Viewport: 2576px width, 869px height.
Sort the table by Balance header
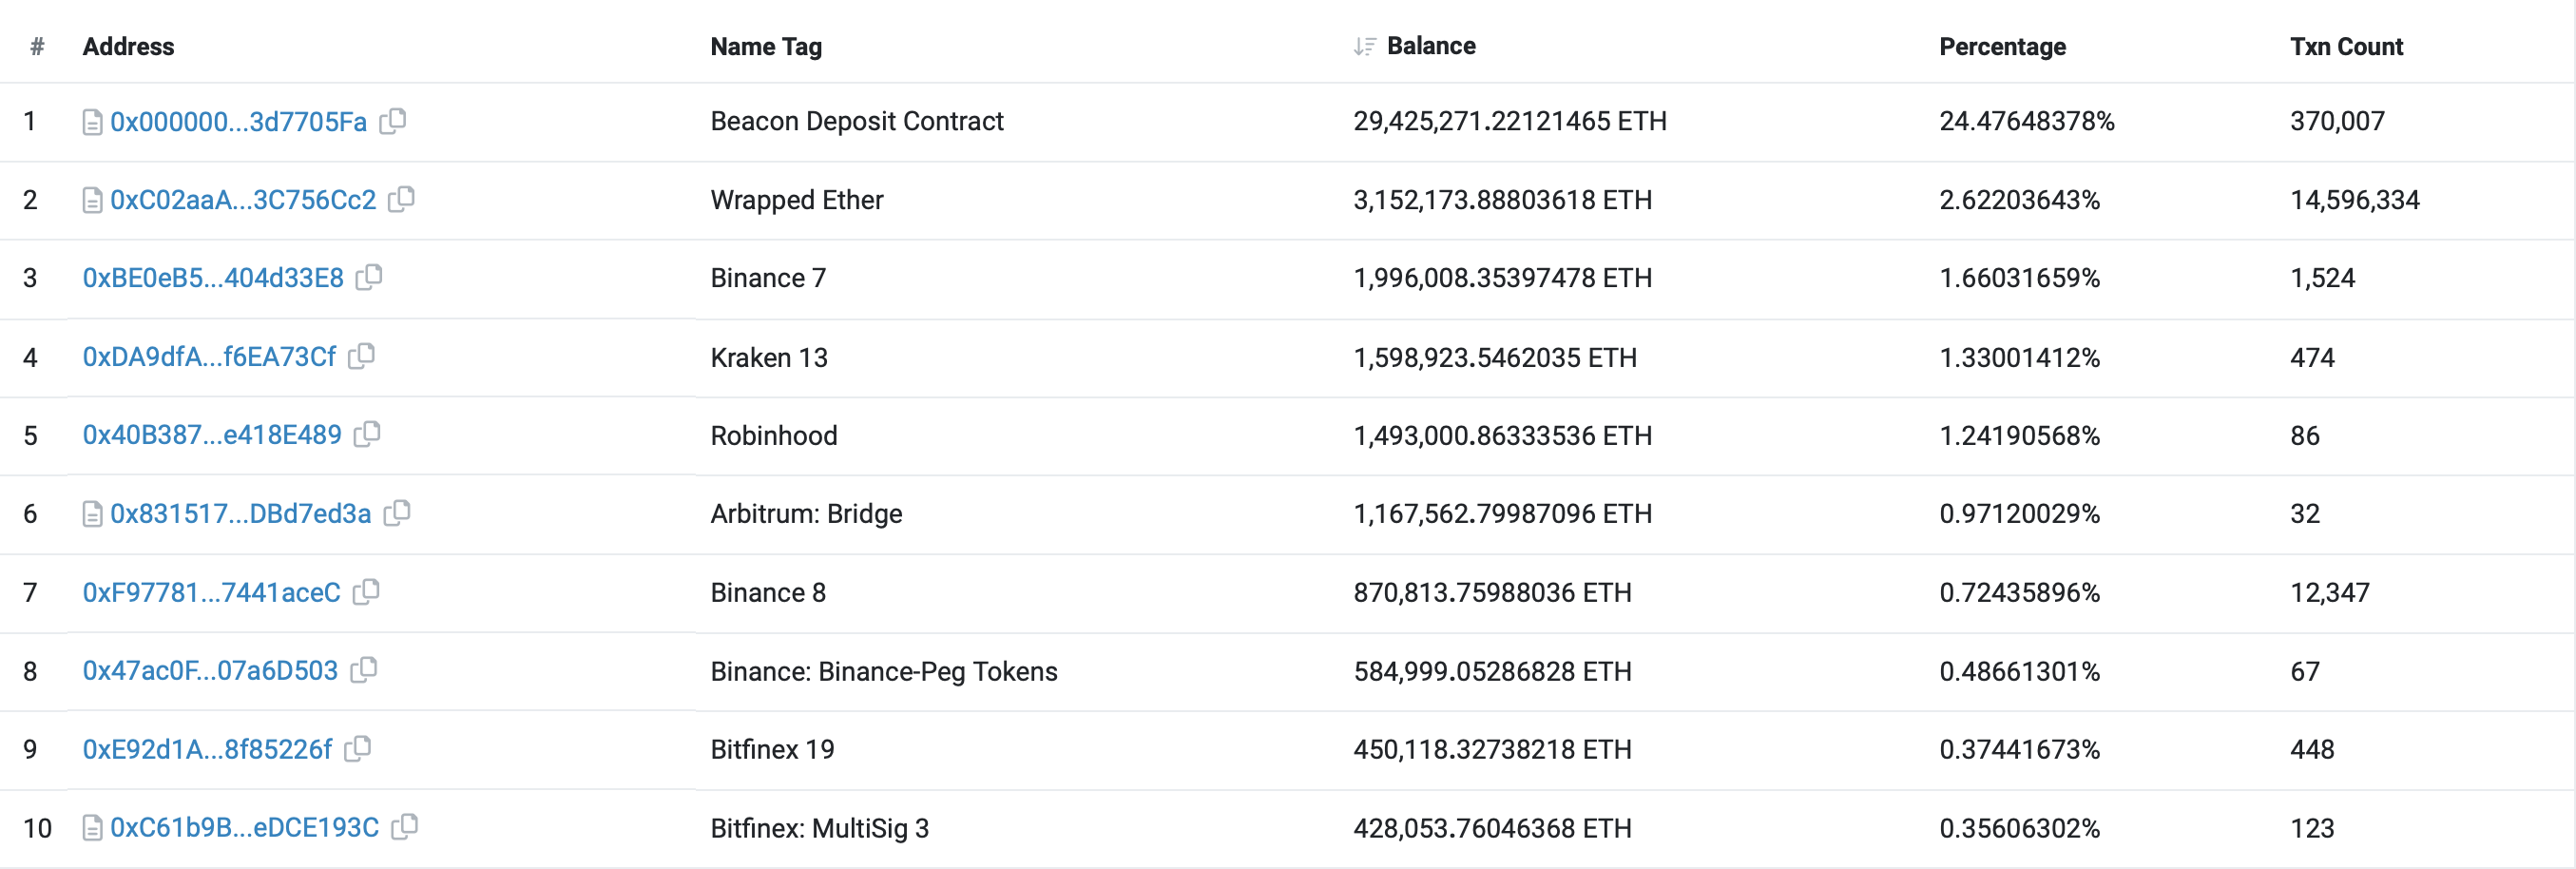coord(1430,46)
